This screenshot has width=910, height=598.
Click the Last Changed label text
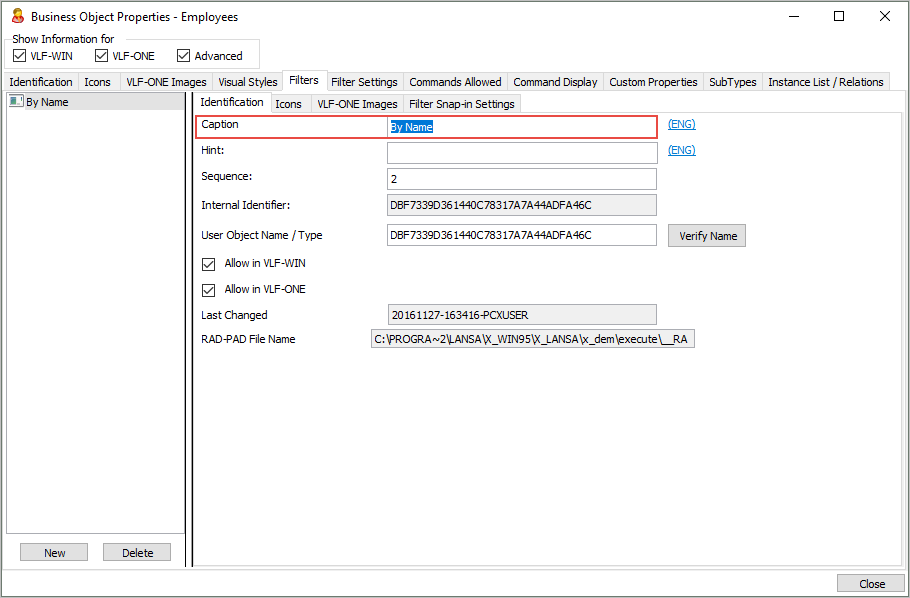coord(234,315)
